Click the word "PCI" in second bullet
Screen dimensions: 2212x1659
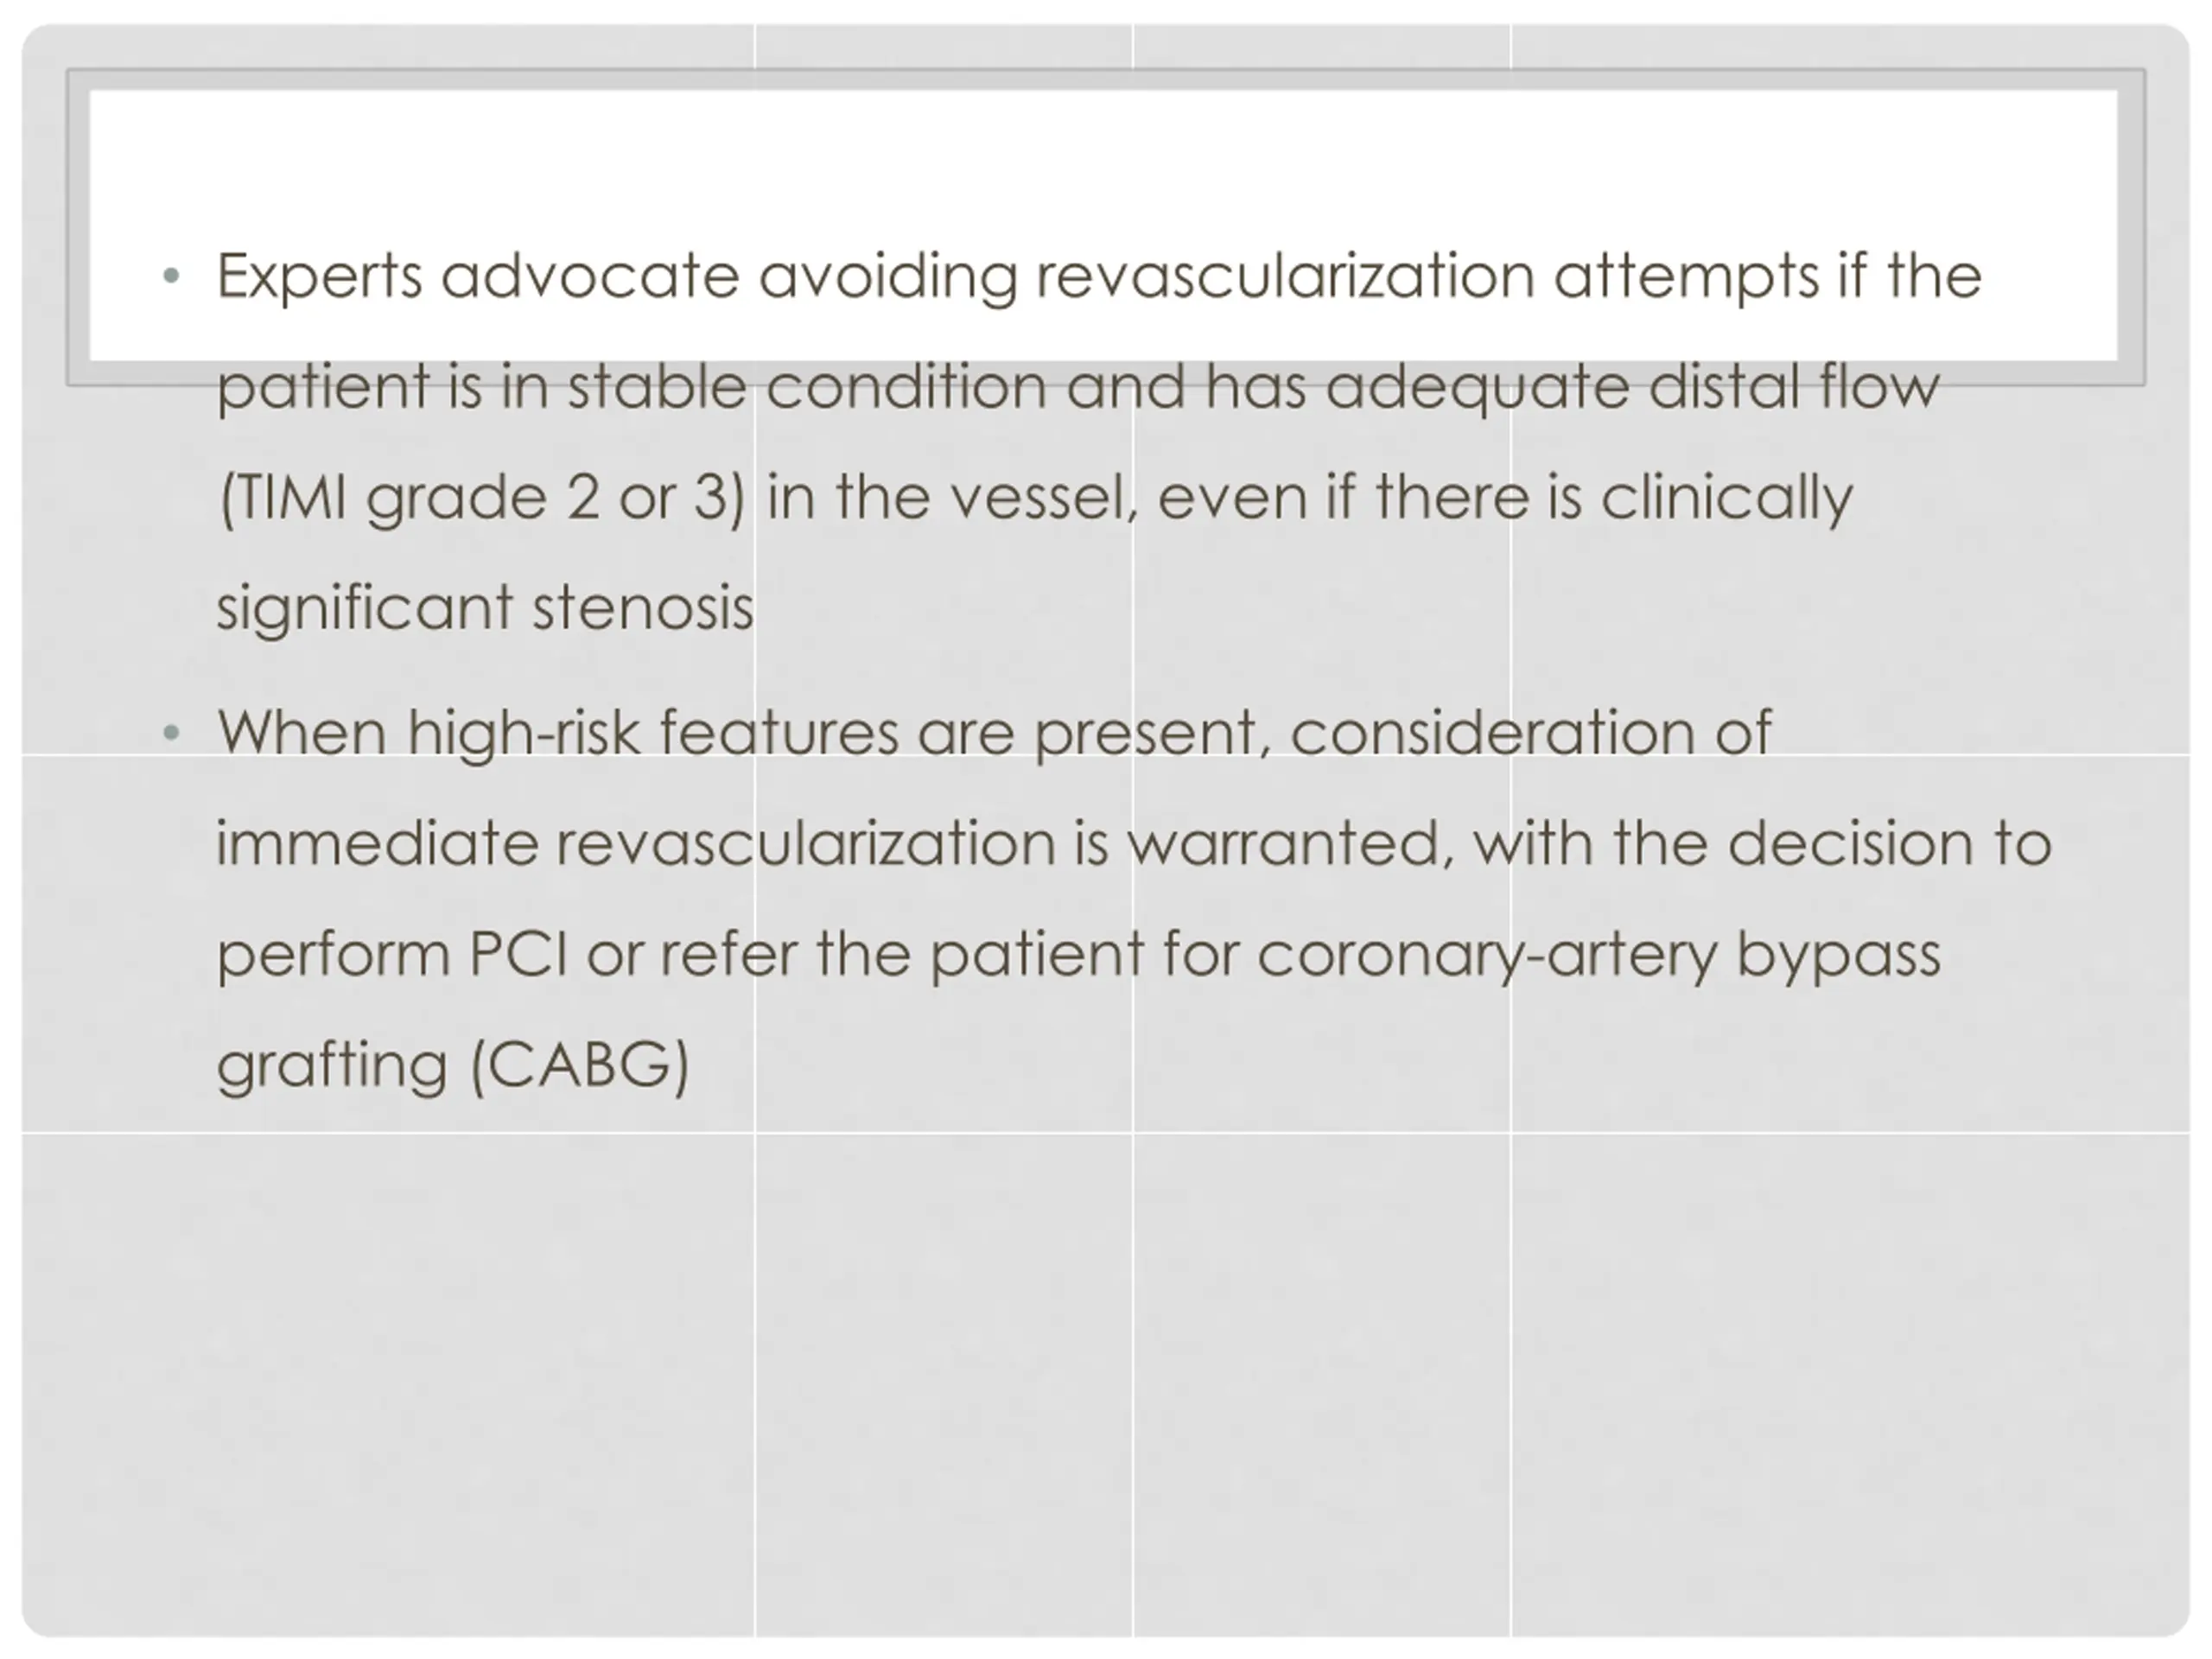click(x=518, y=954)
